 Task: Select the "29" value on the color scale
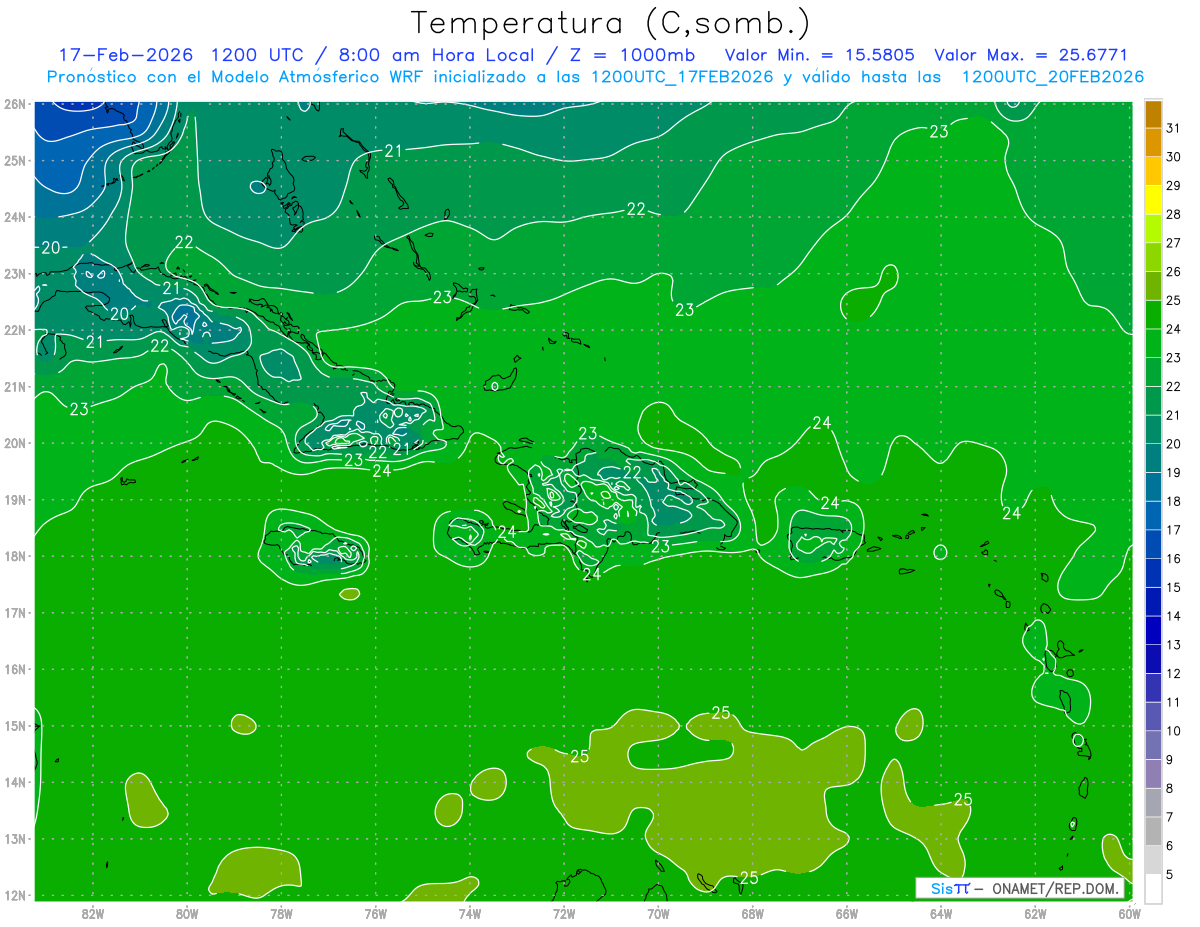(1173, 185)
